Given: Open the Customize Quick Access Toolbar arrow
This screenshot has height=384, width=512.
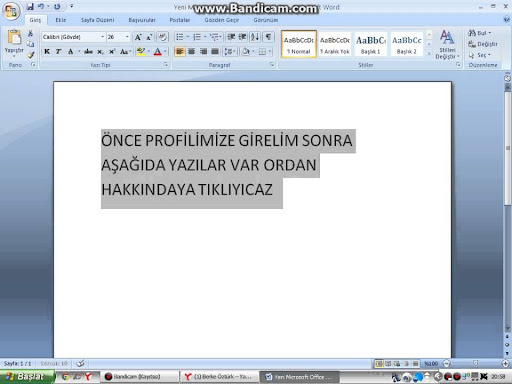Looking at the screenshot, I should [x=71, y=6].
